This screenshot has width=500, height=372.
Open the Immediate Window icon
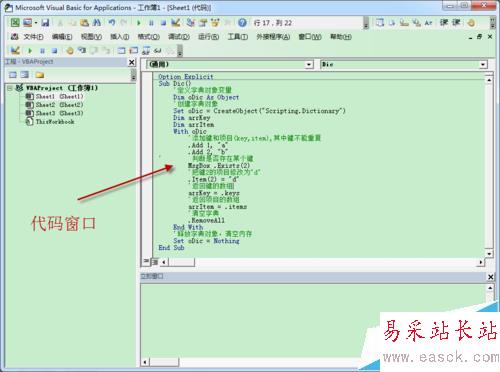[134, 50]
